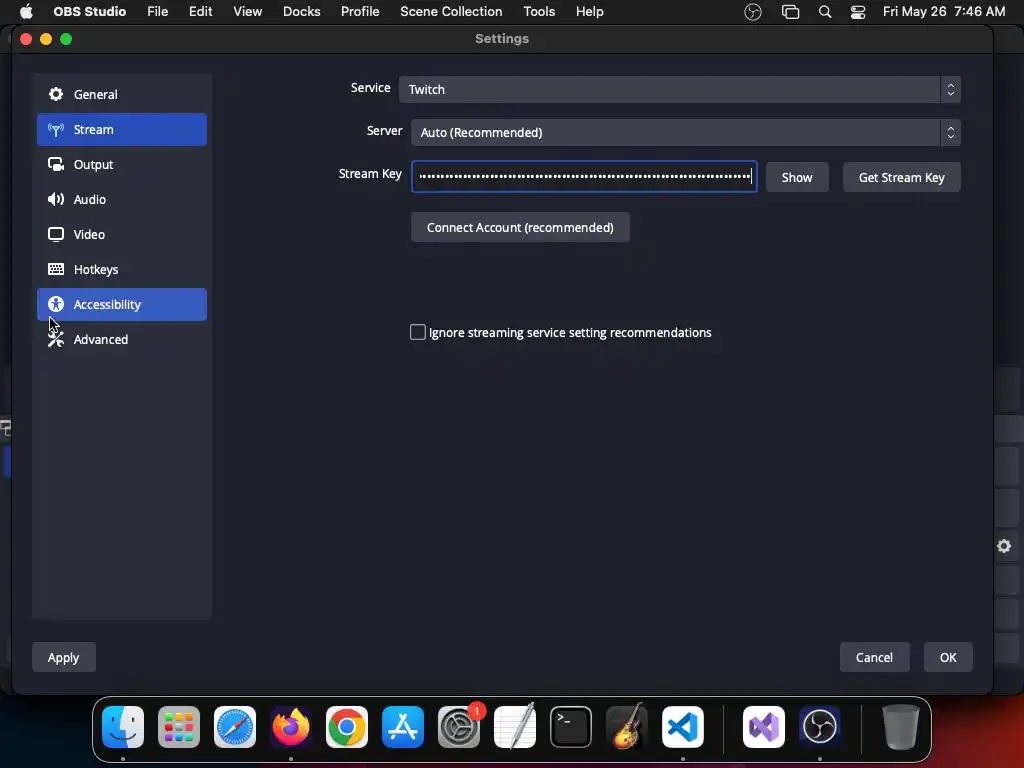Click the Advanced tools icon
The width and height of the screenshot is (1024, 768).
point(56,339)
